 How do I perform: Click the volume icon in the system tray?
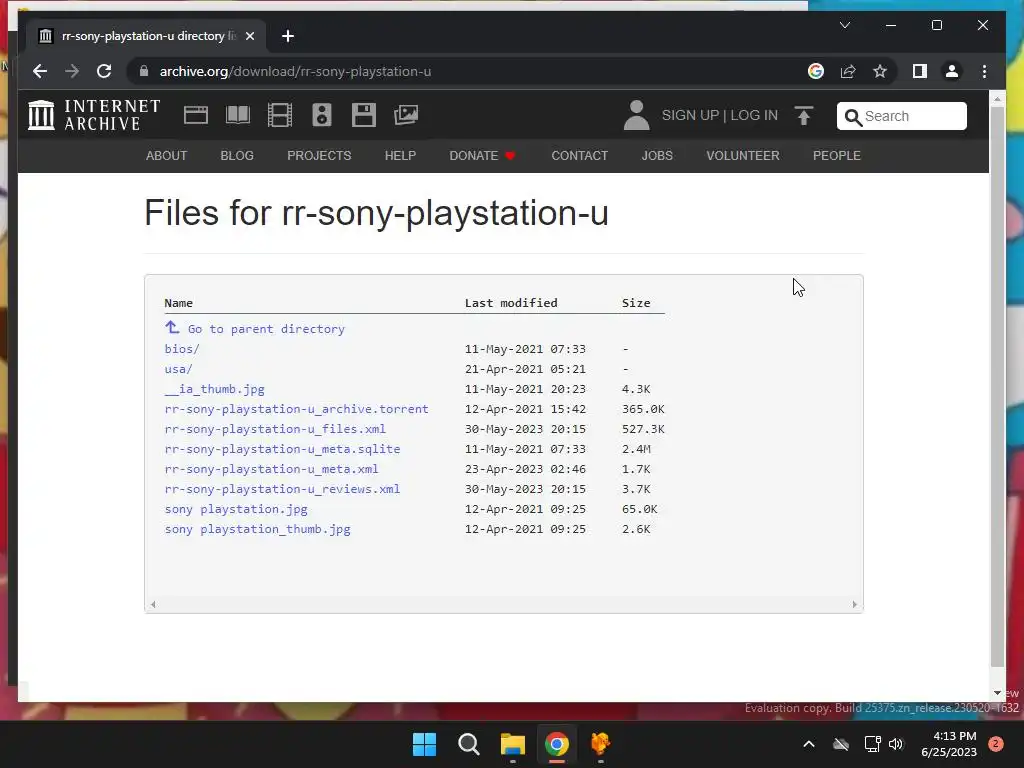click(x=896, y=744)
